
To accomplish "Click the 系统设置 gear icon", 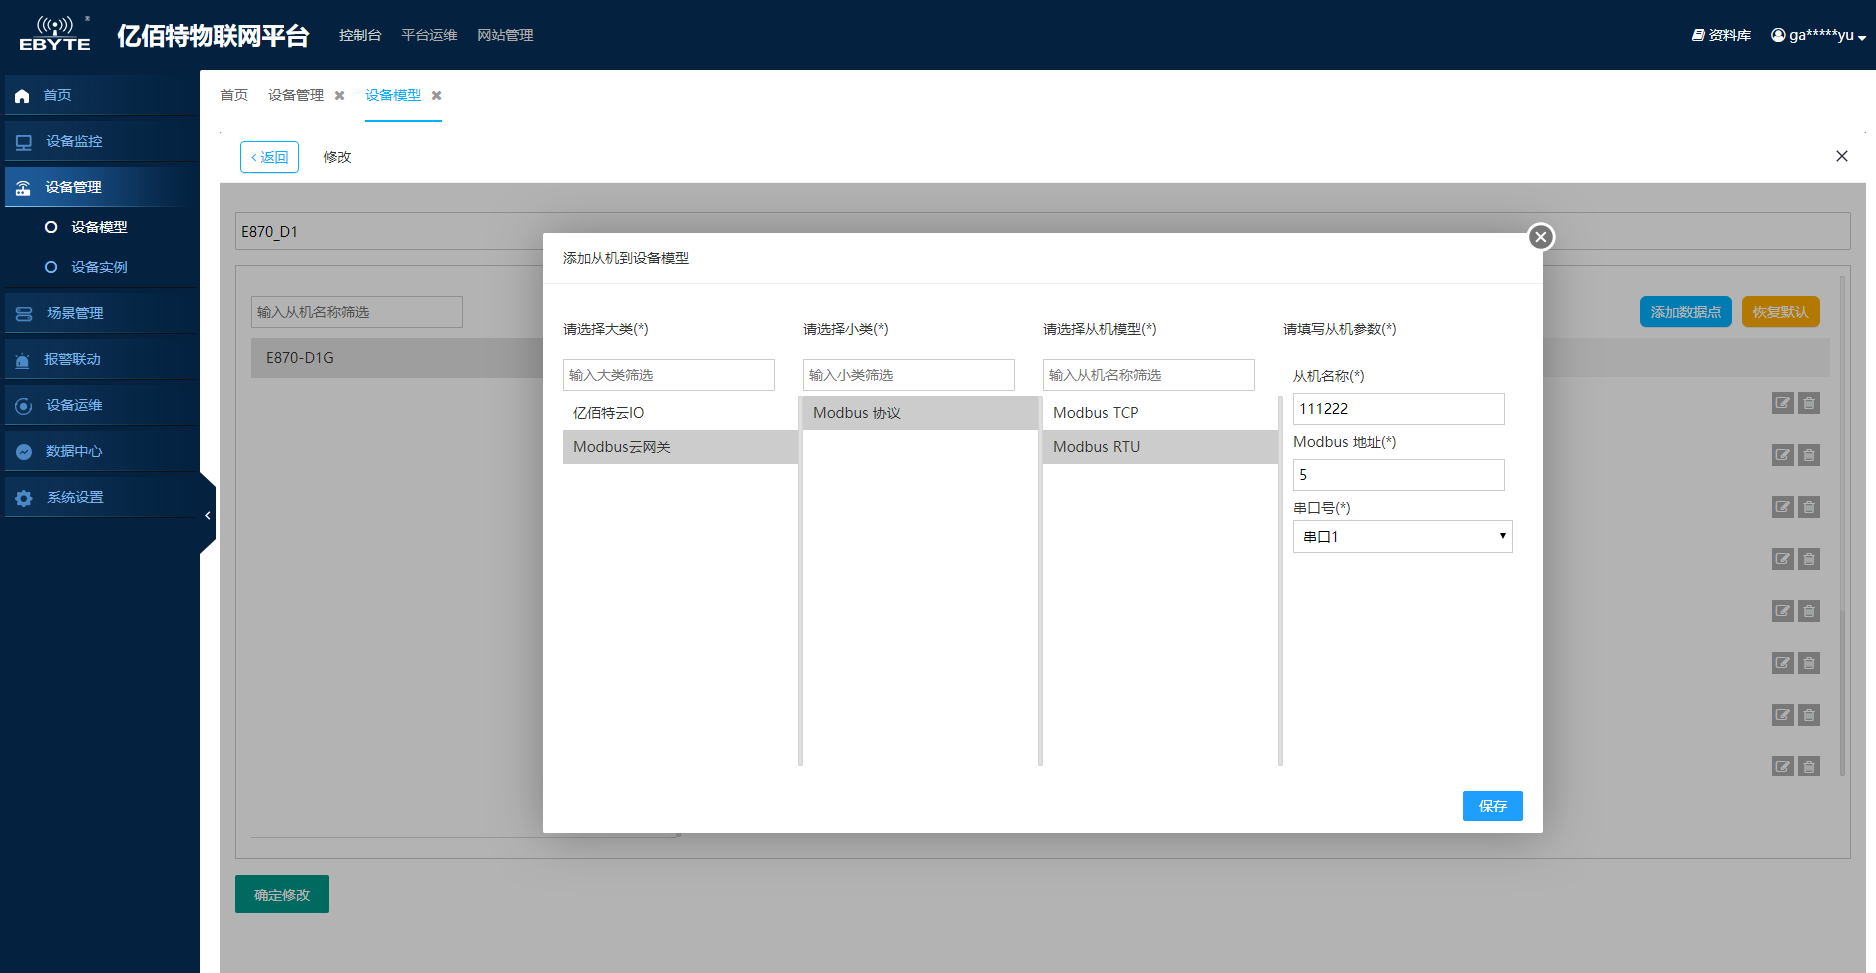I will click(x=24, y=498).
